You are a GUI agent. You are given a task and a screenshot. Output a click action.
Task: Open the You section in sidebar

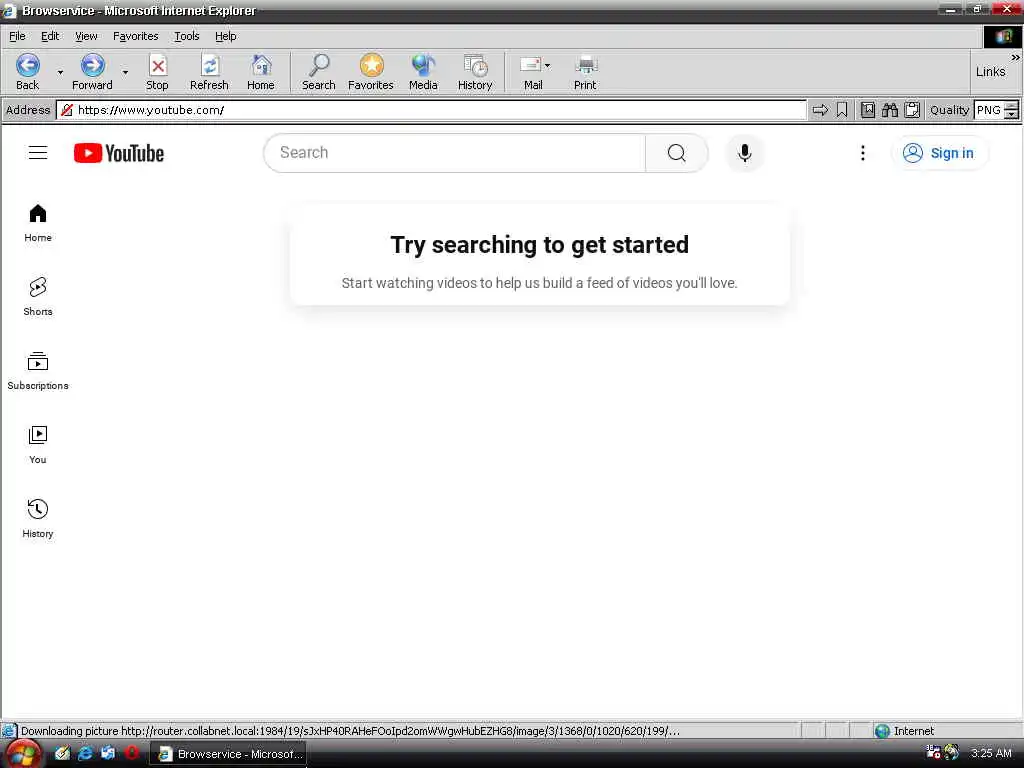pos(38,445)
